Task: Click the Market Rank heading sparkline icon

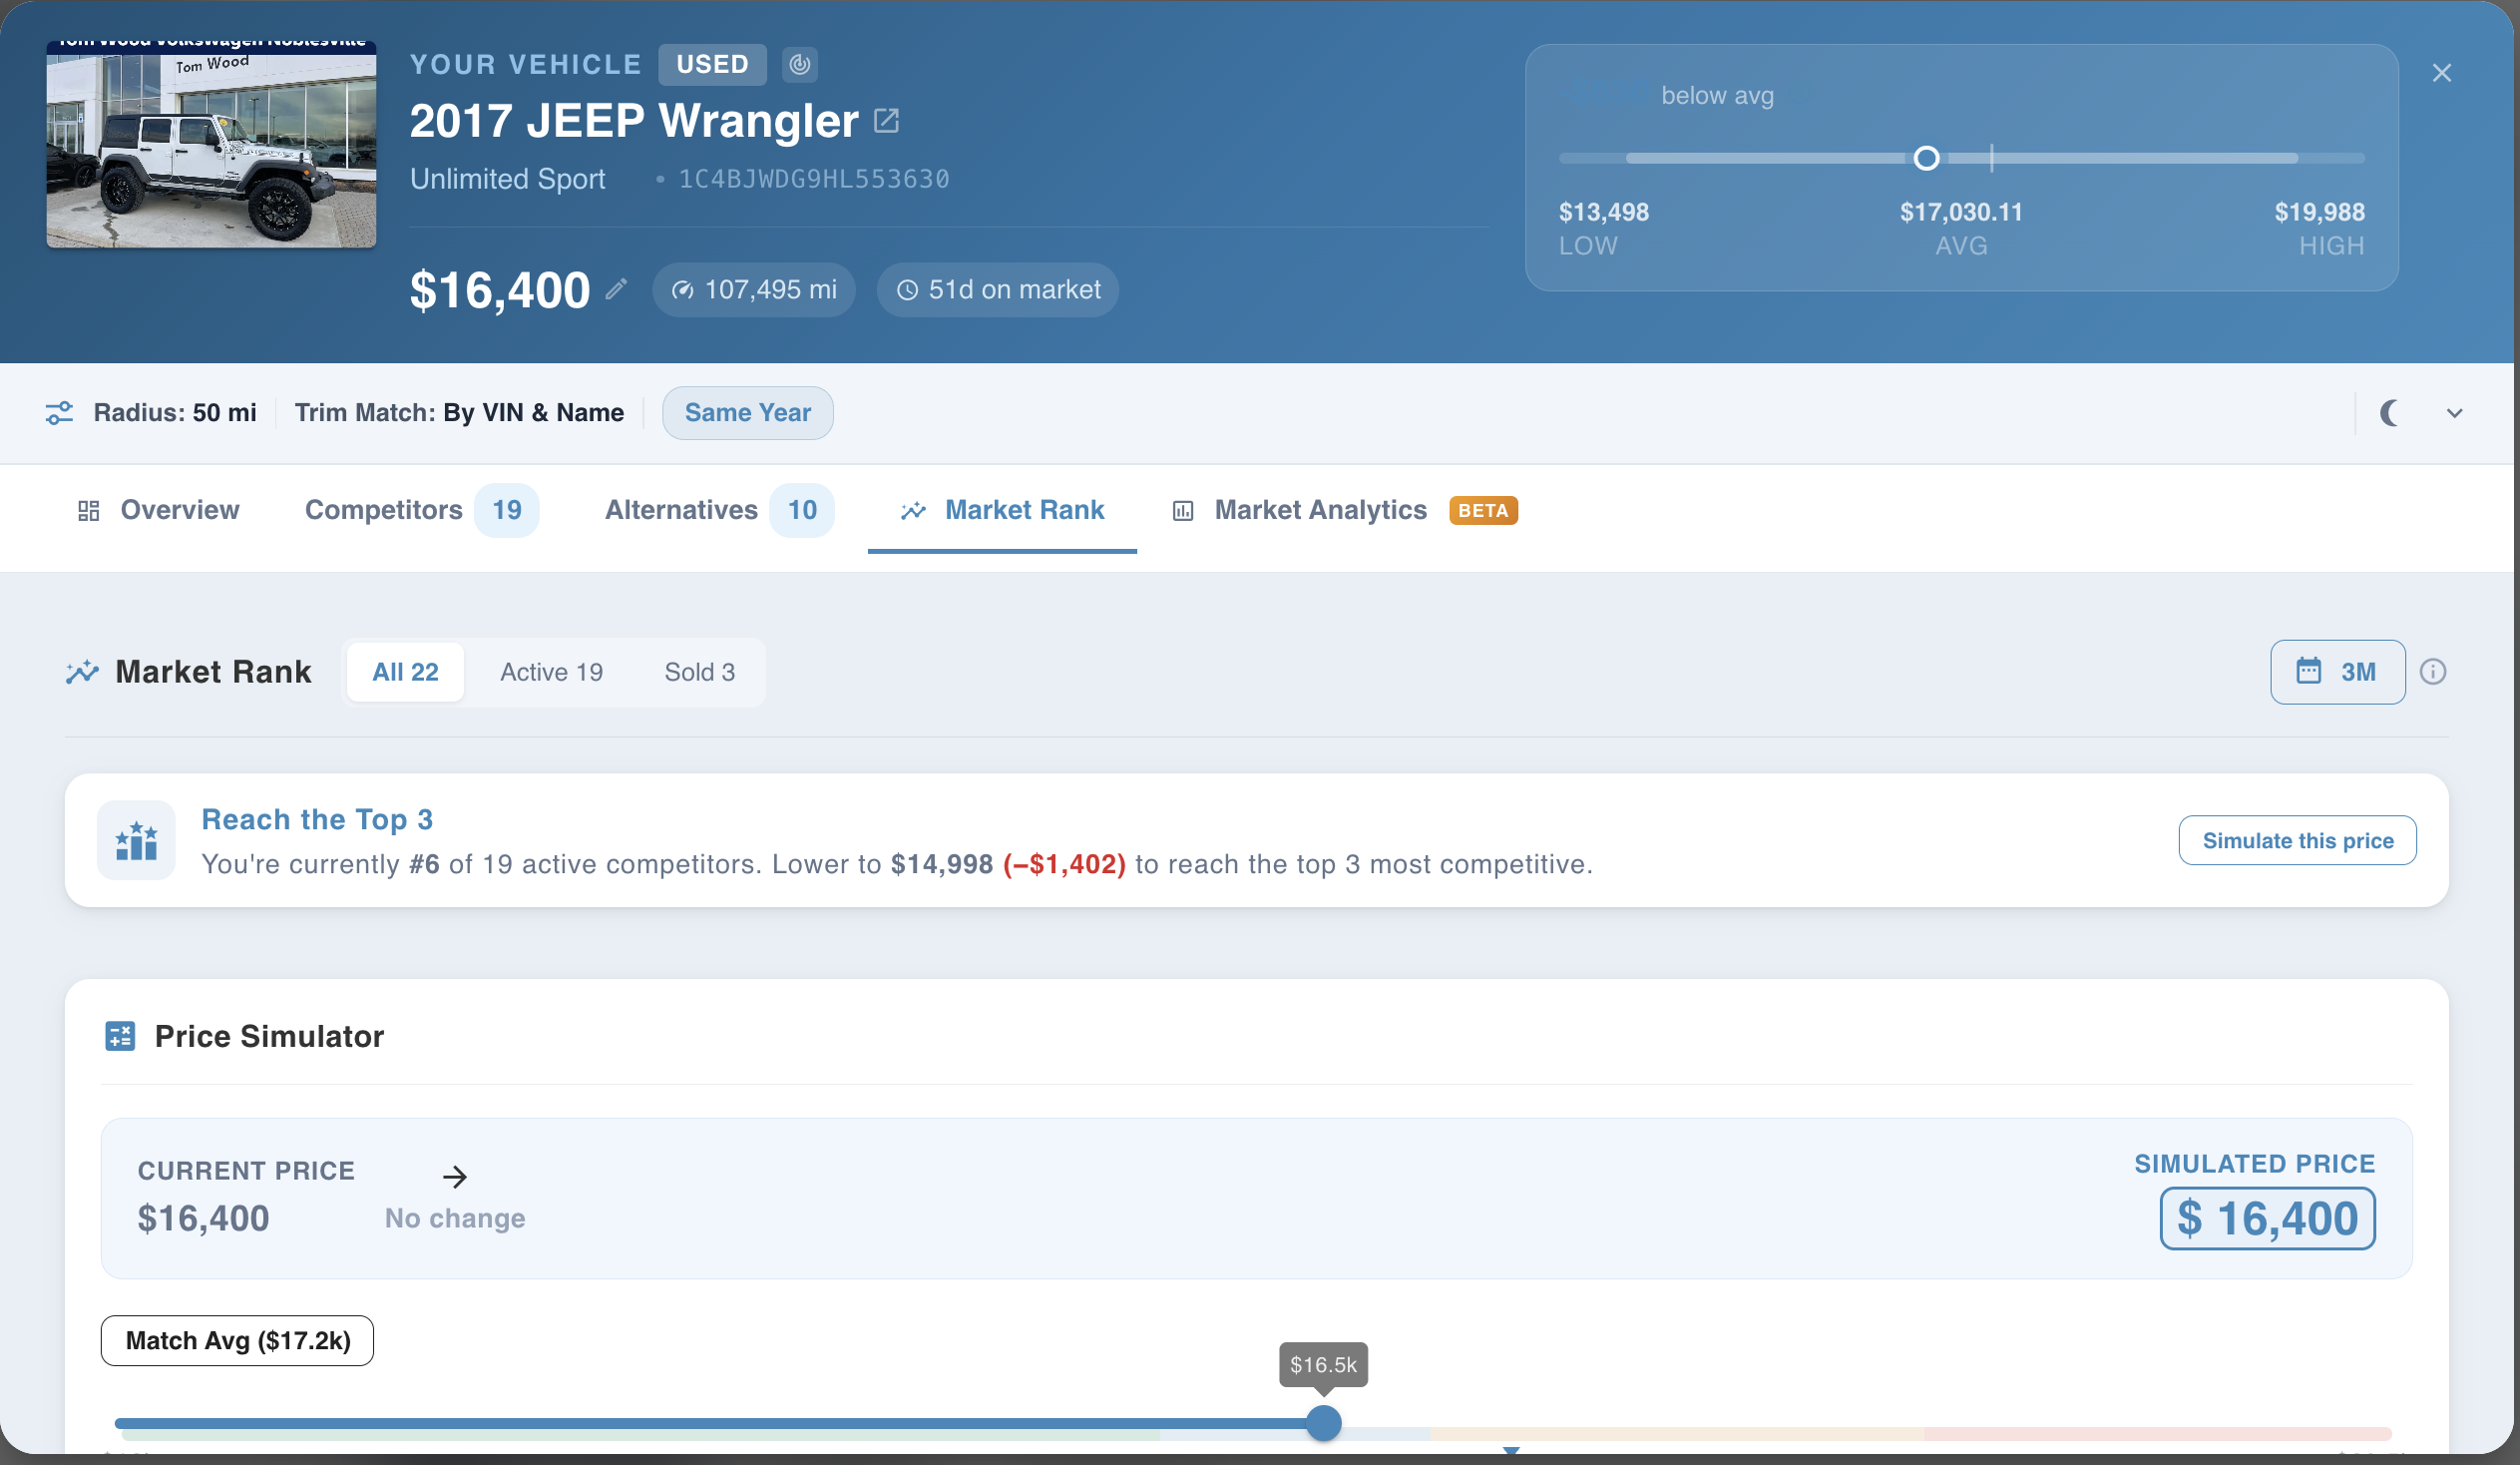Action: tap(83, 672)
